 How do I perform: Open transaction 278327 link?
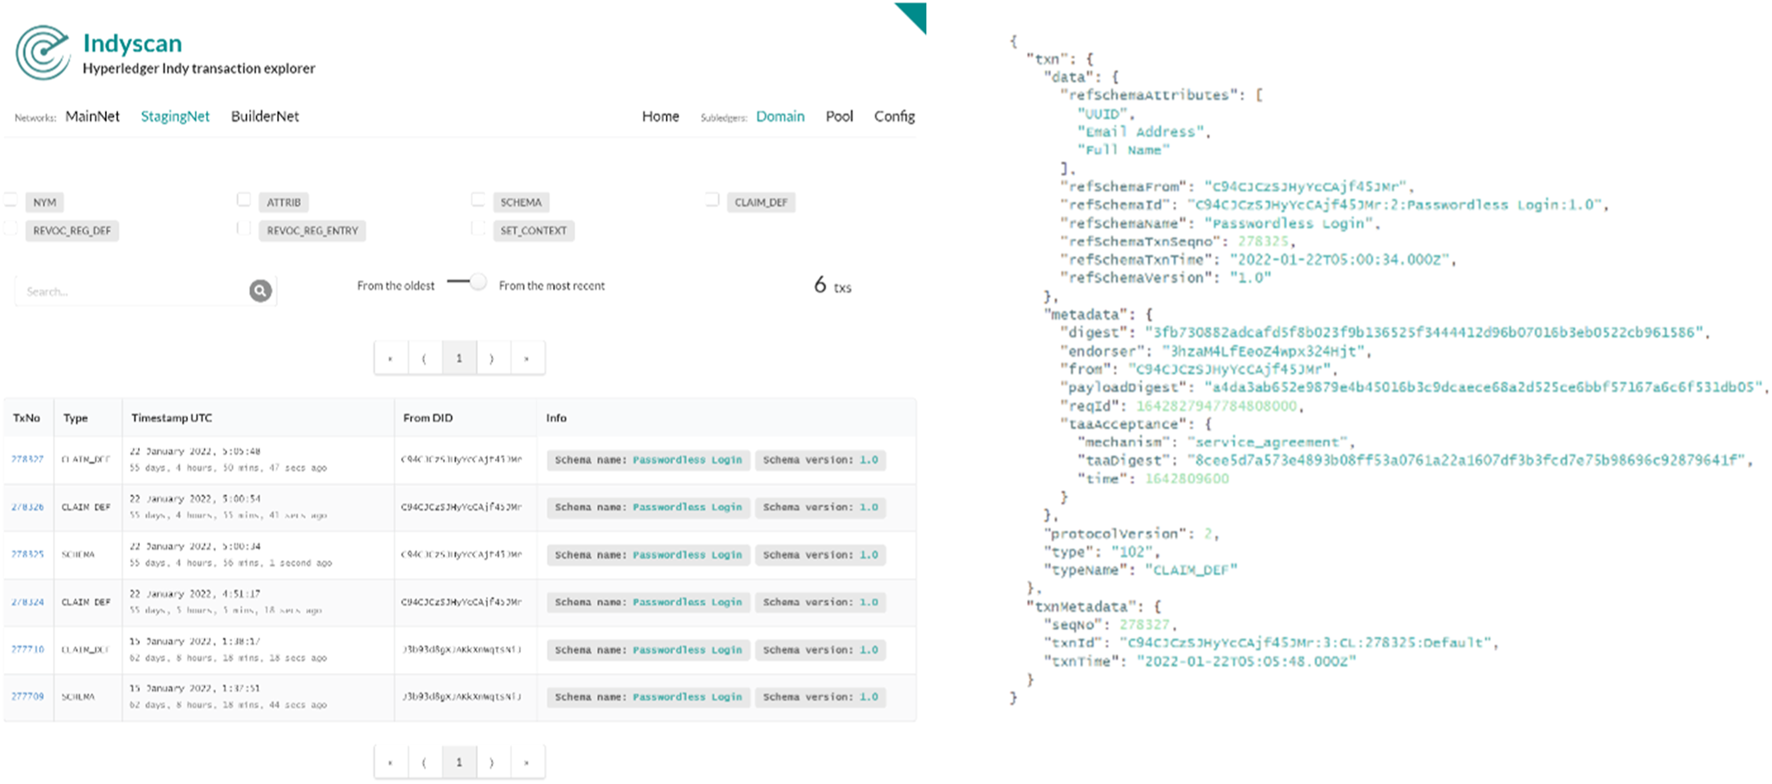(27, 459)
